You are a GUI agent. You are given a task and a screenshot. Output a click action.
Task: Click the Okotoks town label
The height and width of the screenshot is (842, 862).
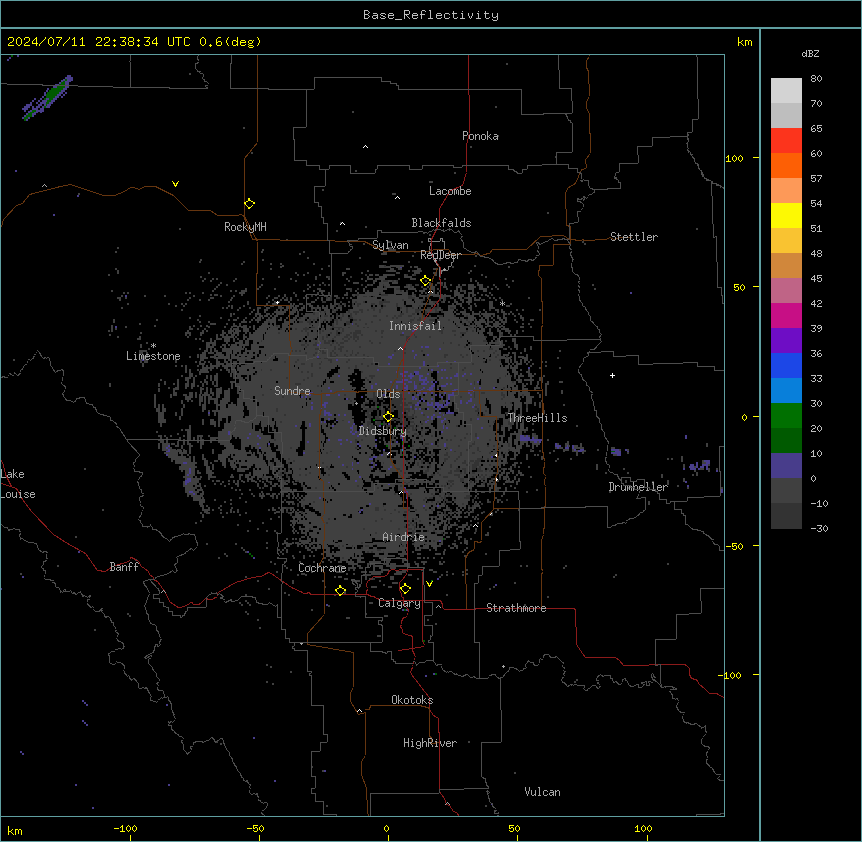point(412,700)
